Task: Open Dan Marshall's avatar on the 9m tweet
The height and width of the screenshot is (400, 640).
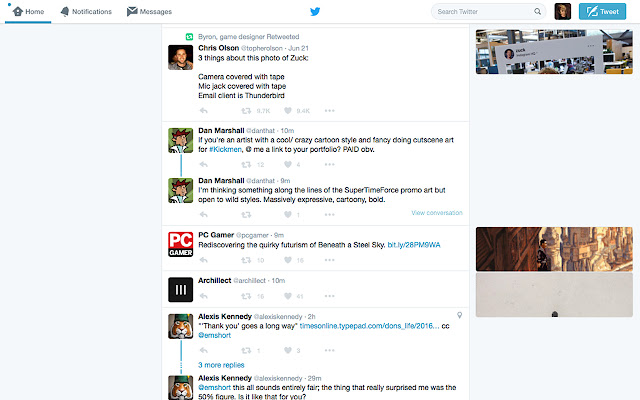Action: (x=180, y=191)
